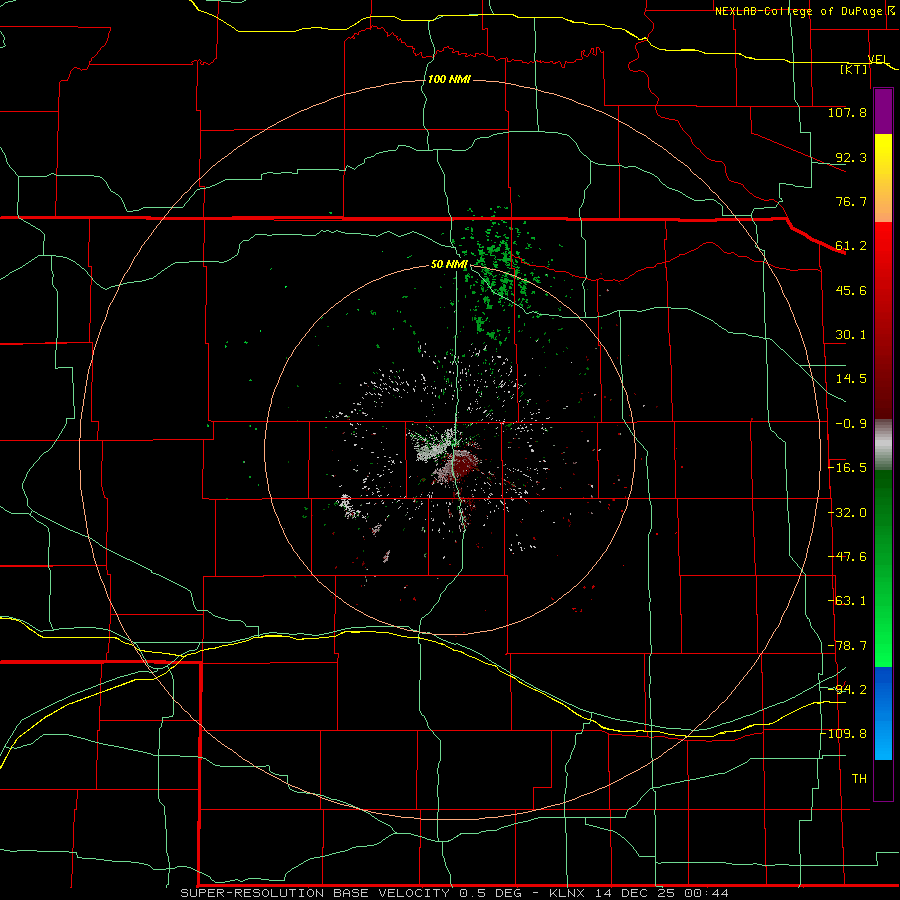This screenshot has width=900, height=900.
Task: Click the -63.1 legend value
Action: (848, 601)
